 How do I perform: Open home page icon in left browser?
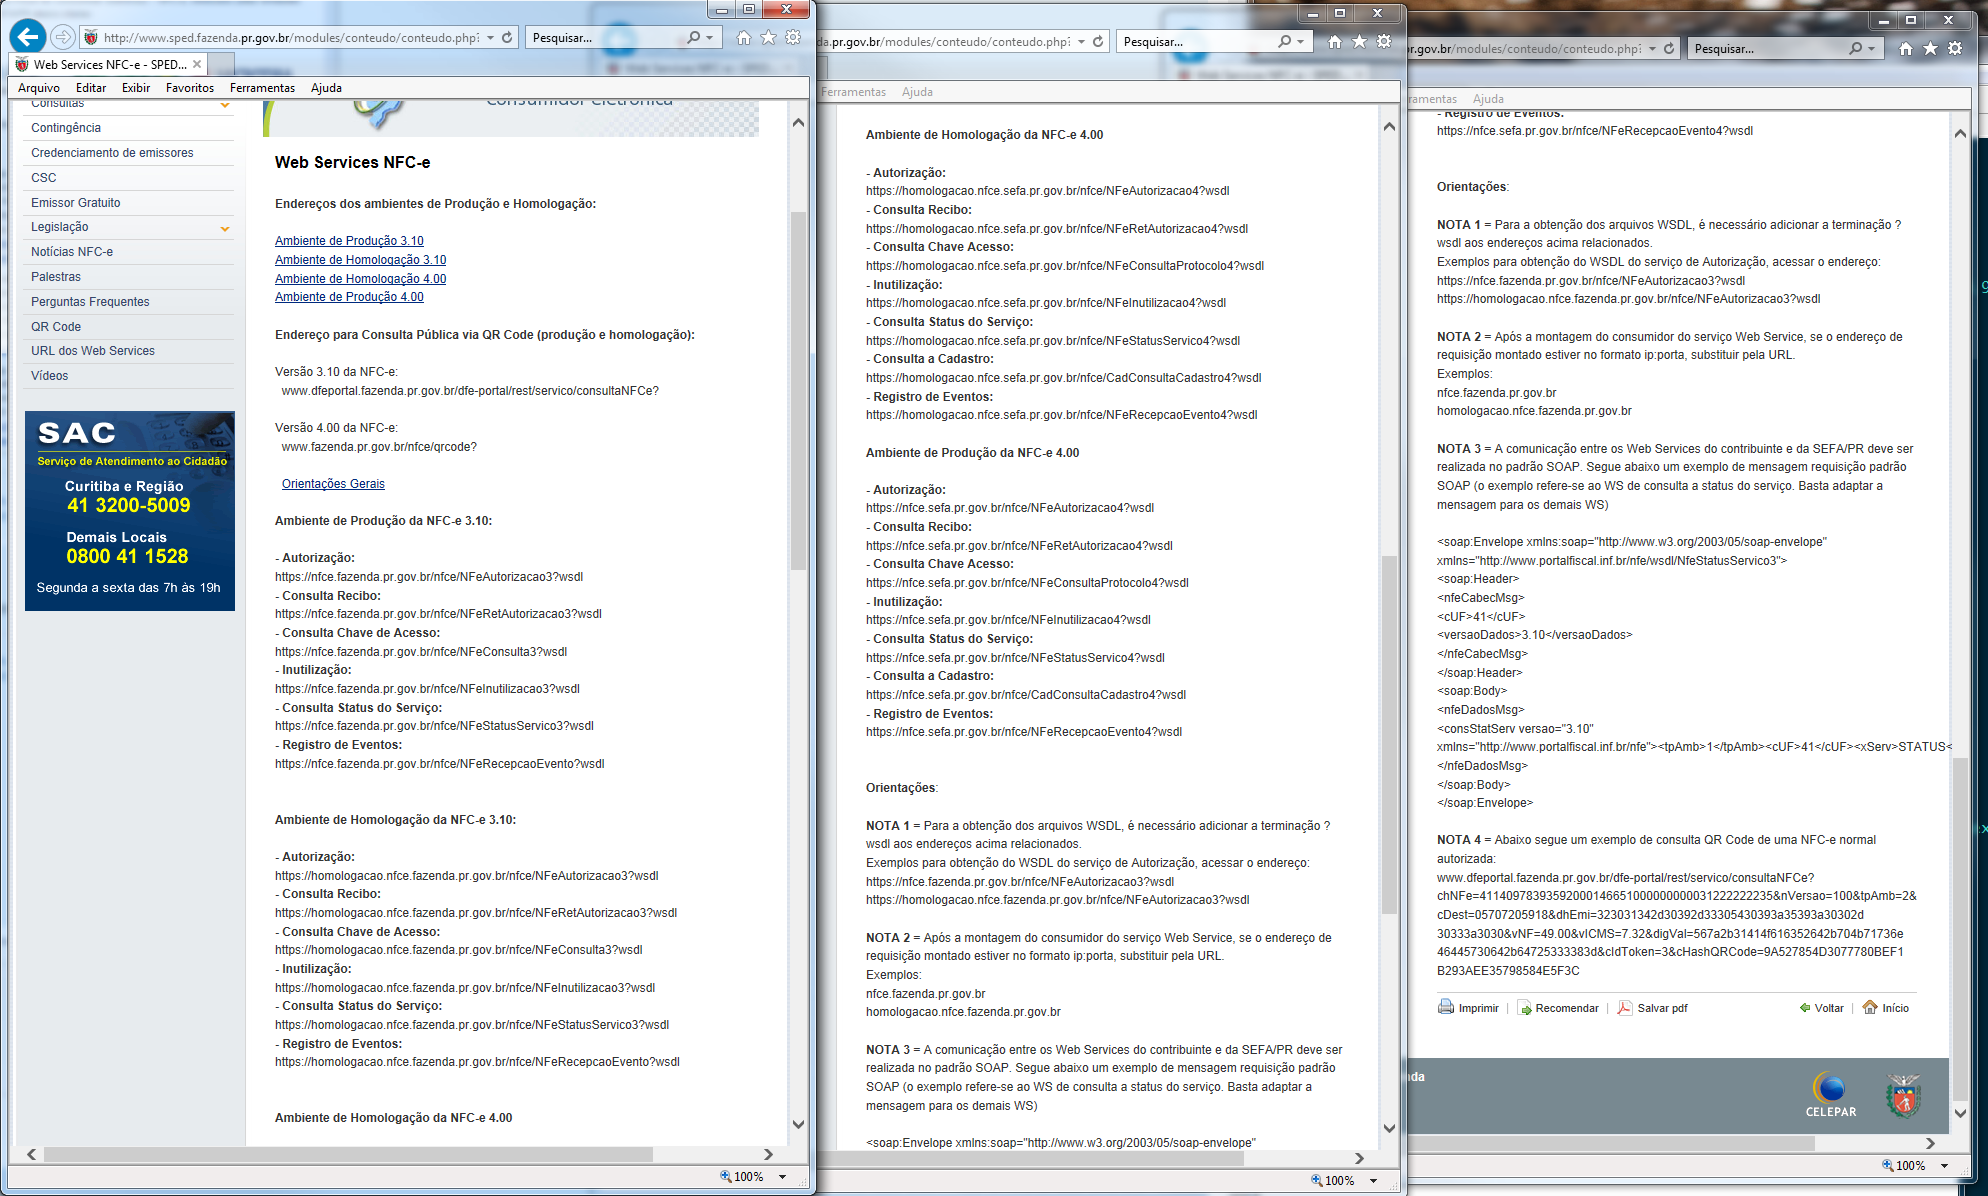pos(743,37)
